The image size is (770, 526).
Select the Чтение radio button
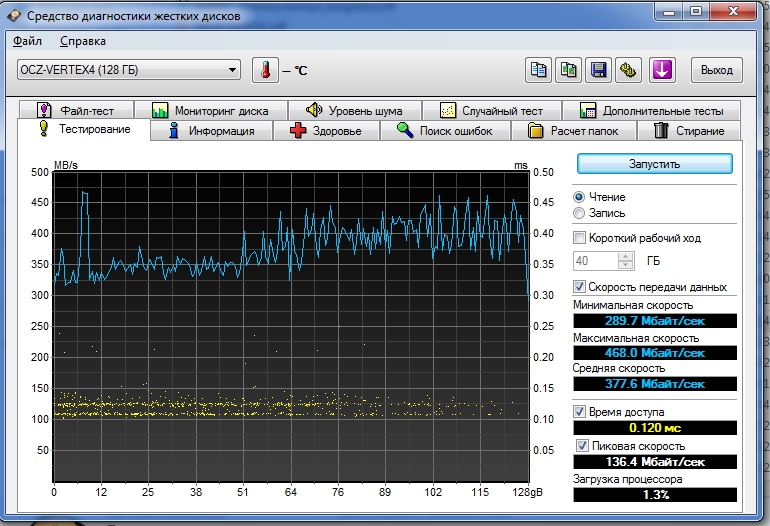click(x=579, y=197)
